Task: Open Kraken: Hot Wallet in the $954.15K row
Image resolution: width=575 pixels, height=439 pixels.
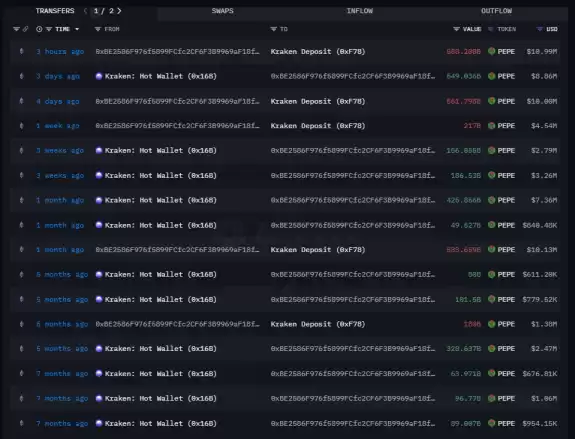Action: pos(161,423)
